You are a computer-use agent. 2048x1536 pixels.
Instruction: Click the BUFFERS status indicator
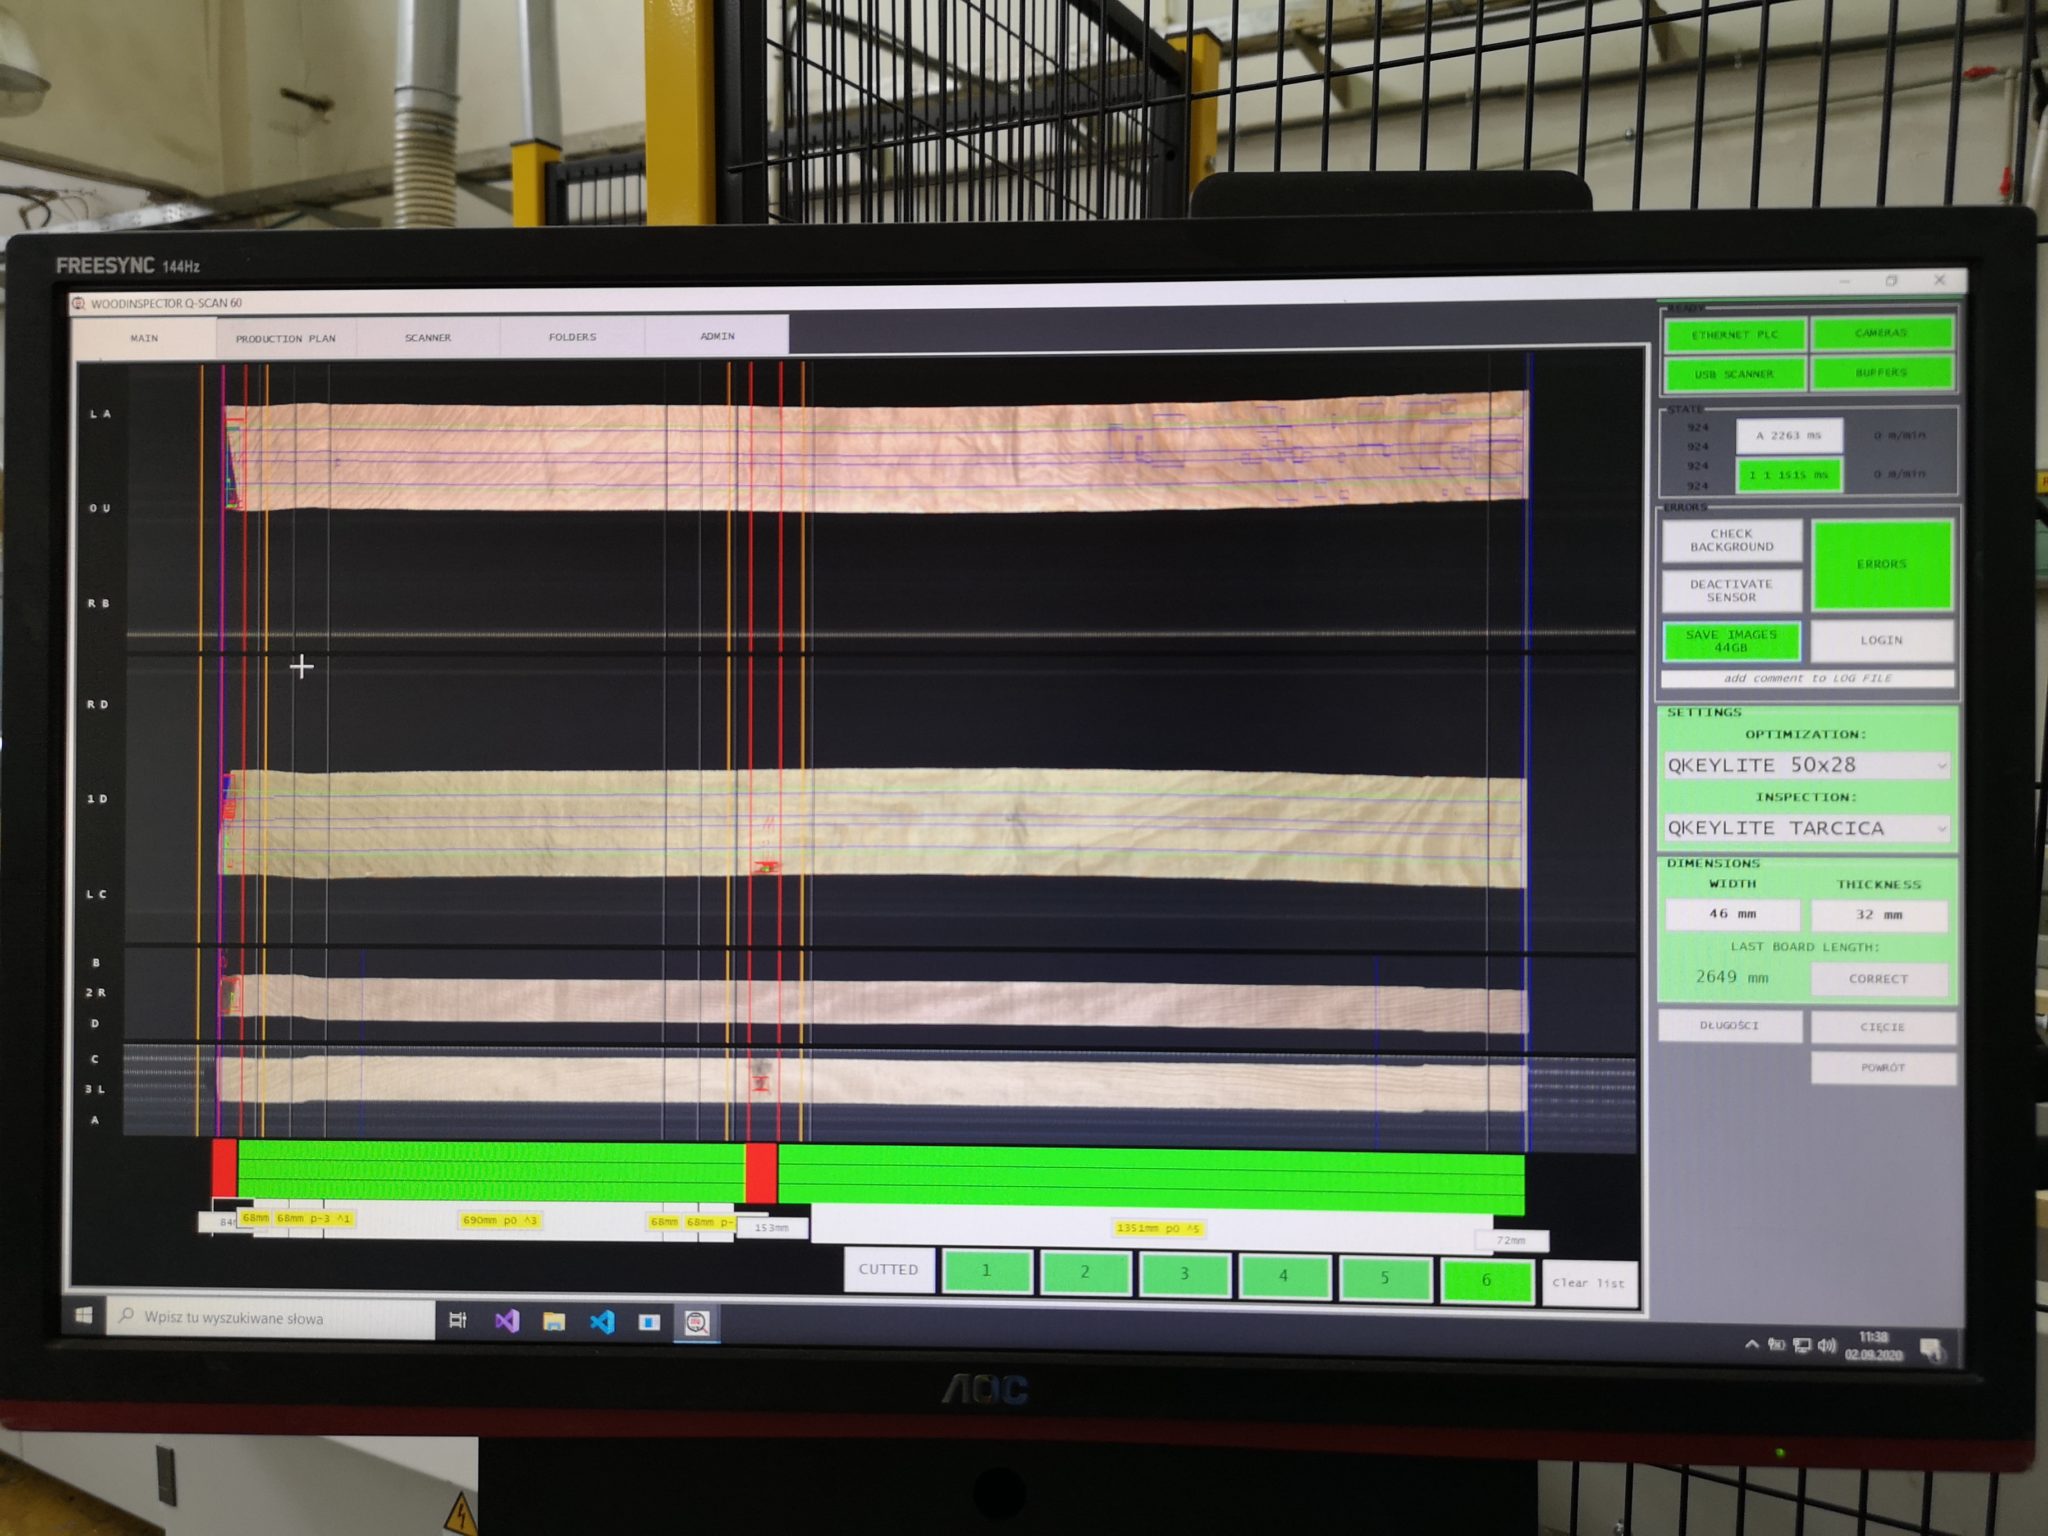coord(1881,373)
